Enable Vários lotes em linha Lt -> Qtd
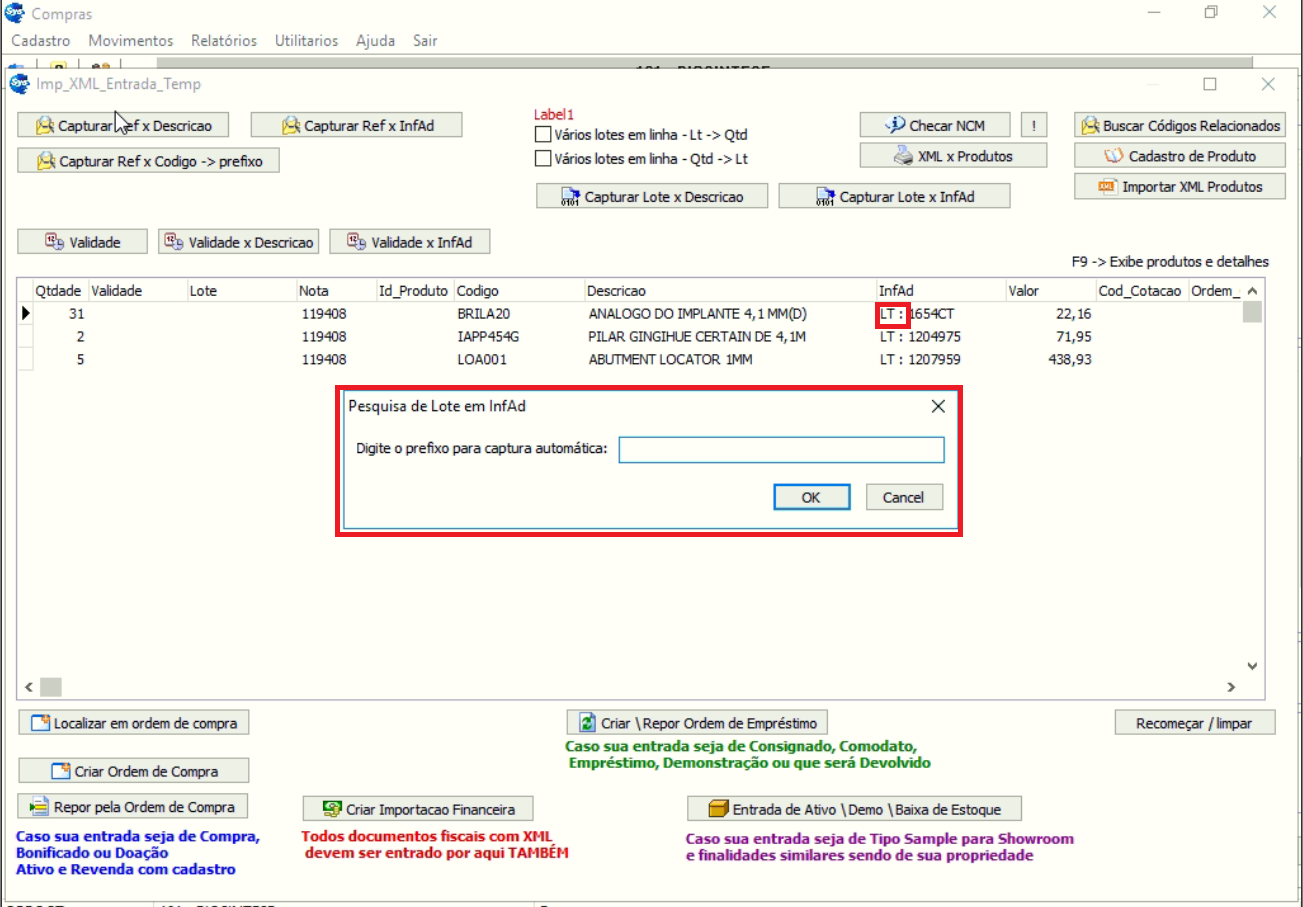This screenshot has height=907, width=1303. [x=543, y=134]
